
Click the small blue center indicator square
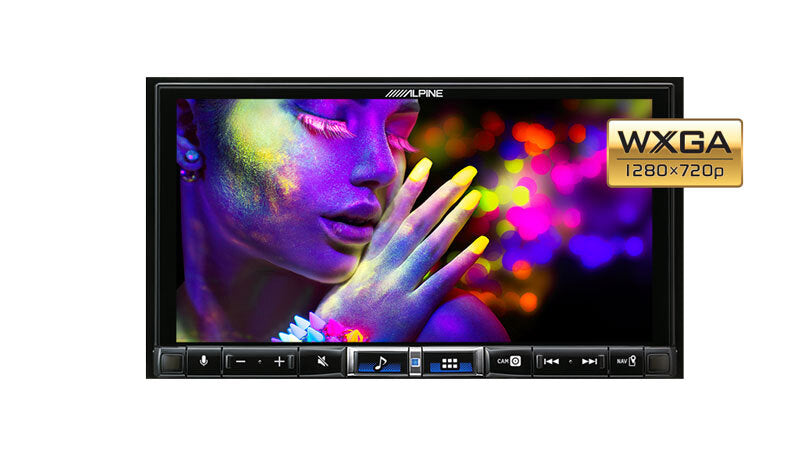tap(414, 361)
